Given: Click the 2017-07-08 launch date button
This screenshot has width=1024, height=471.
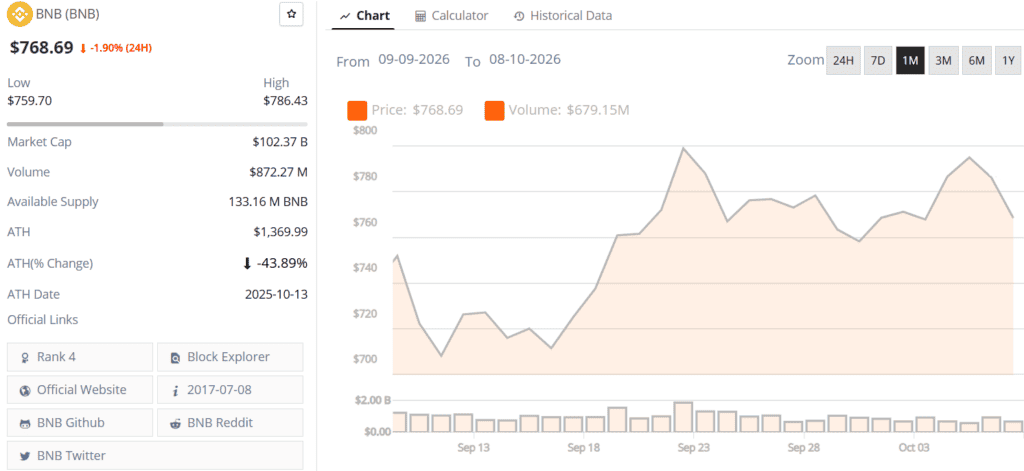Looking at the screenshot, I should coord(230,389).
